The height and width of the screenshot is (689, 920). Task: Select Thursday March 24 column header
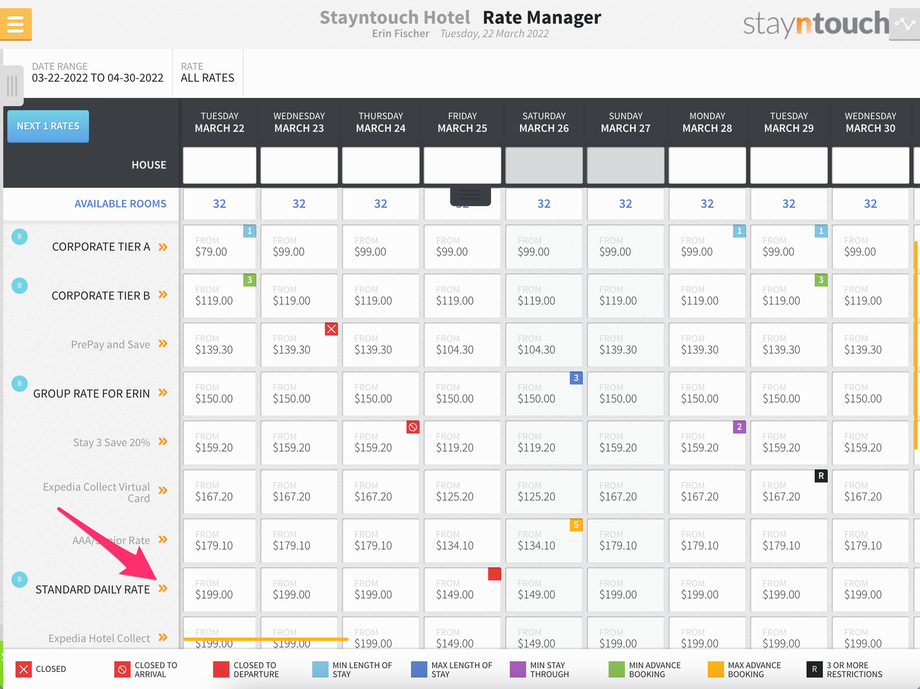pyautogui.click(x=381, y=122)
